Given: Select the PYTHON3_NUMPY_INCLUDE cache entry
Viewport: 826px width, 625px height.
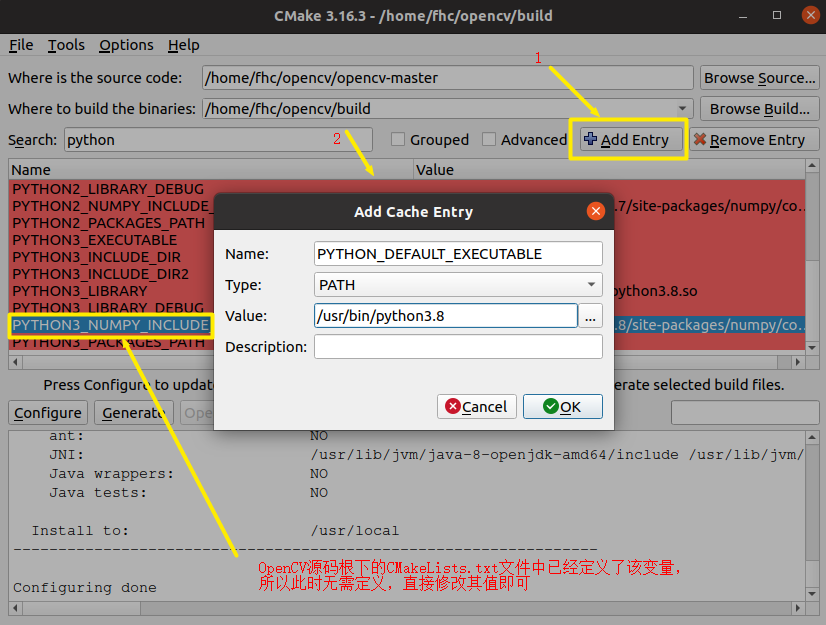Looking at the screenshot, I should [110, 325].
